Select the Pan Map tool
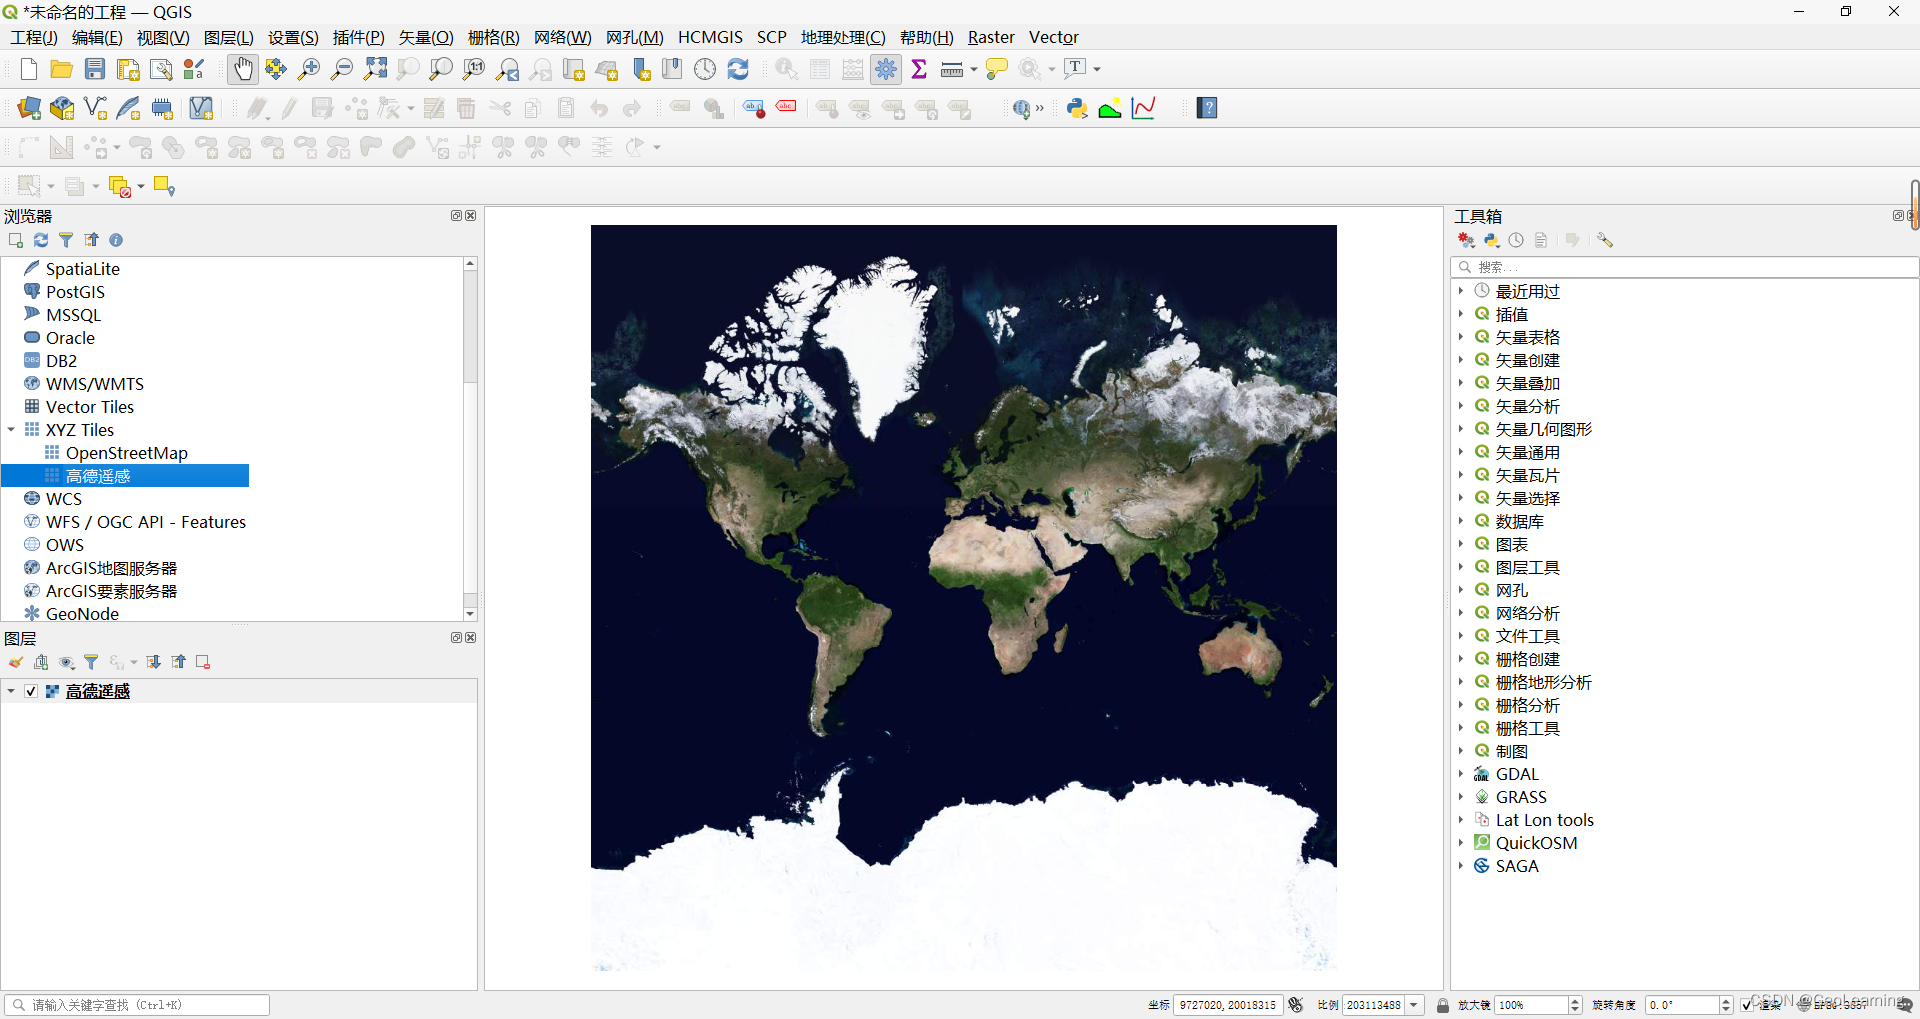This screenshot has width=1920, height=1019. pos(242,69)
